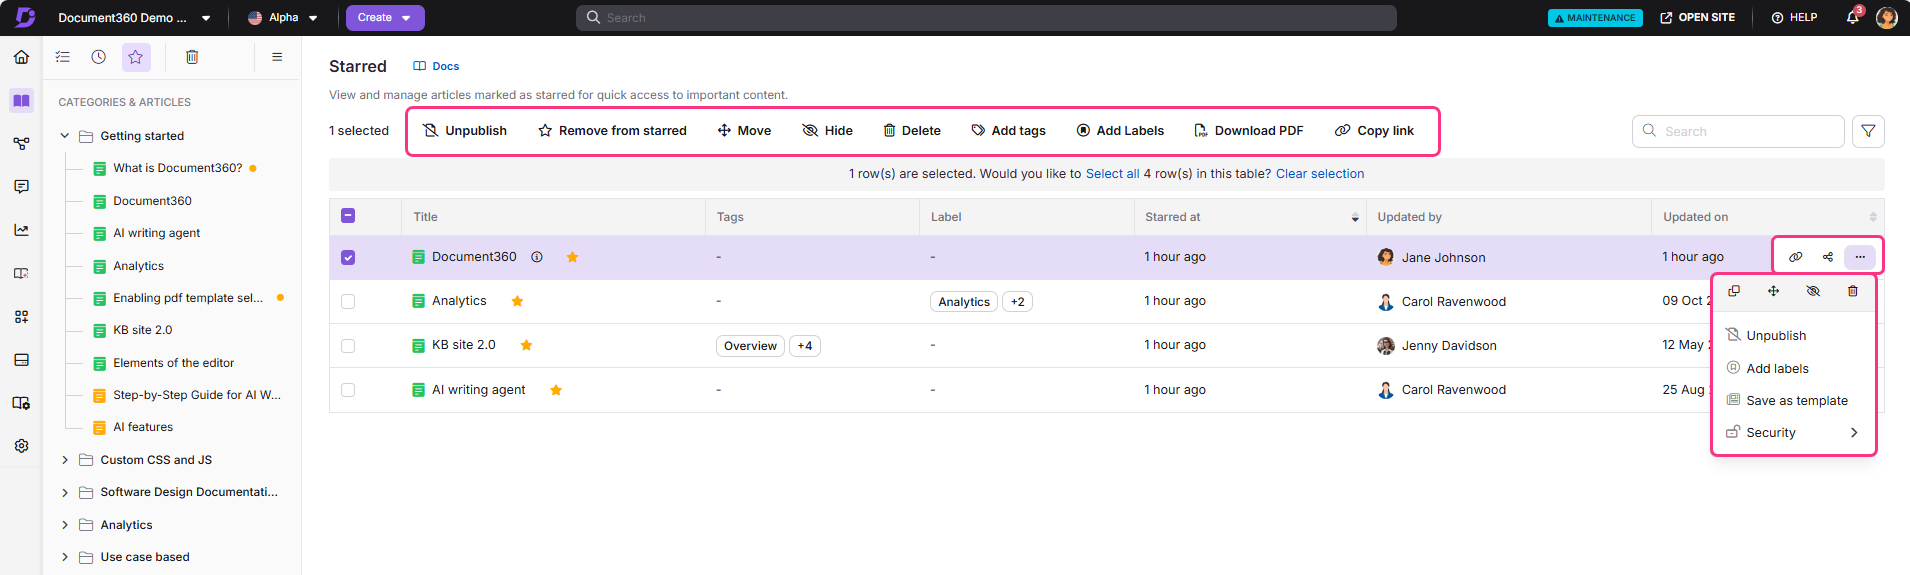Open the Docs link beside Starred
Viewport: 1910px width, 575px height.
[436, 66]
